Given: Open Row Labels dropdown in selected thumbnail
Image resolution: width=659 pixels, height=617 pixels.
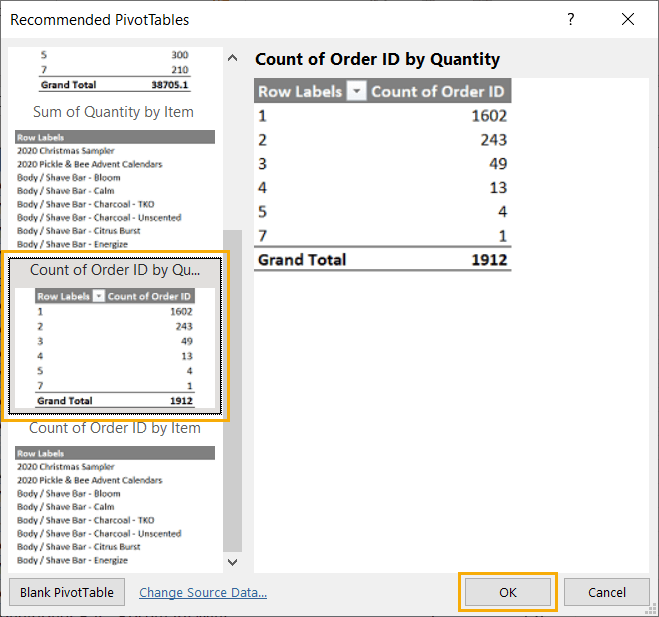Looking at the screenshot, I should point(98,296).
